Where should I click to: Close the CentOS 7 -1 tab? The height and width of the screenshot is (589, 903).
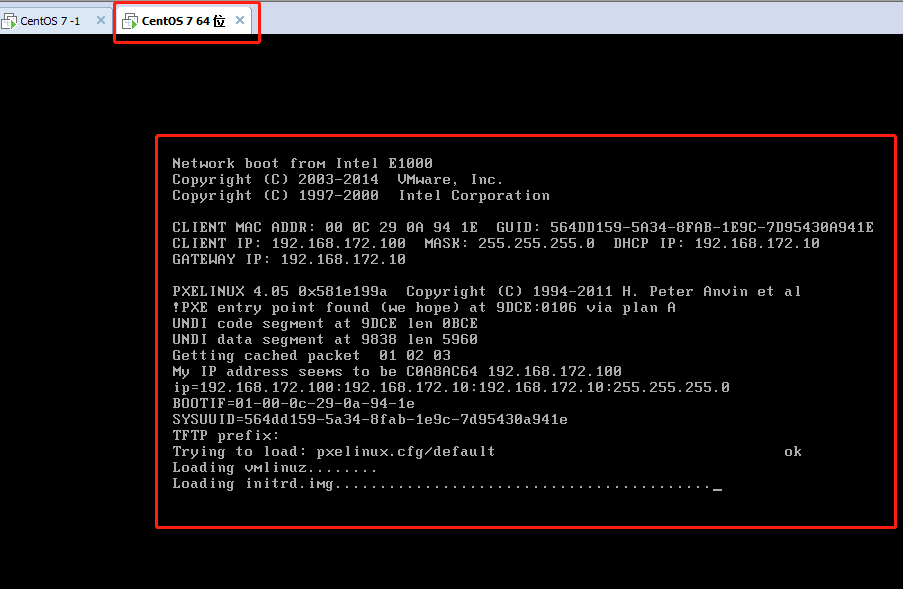[x=101, y=20]
